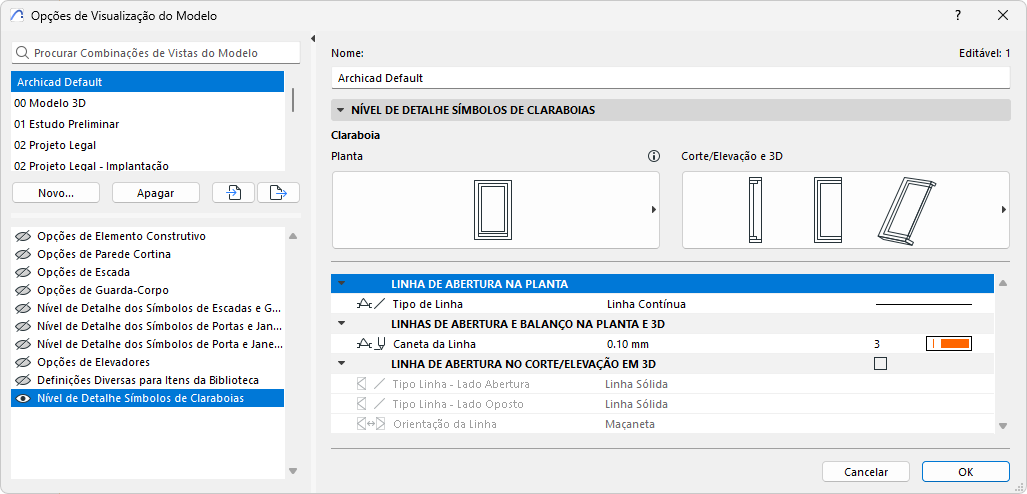Select Opções de Parede Cortina item
This screenshot has width=1027, height=494.
[x=103, y=254]
